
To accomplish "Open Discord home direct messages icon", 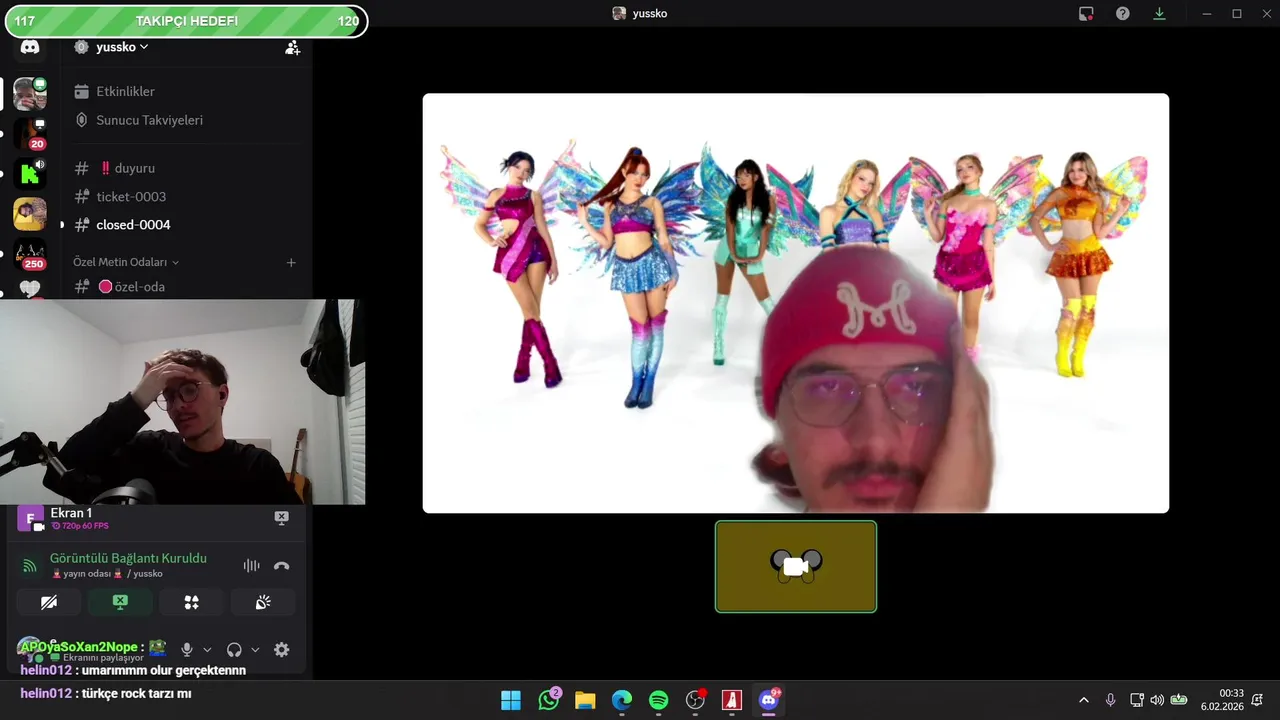I will click(x=30, y=47).
